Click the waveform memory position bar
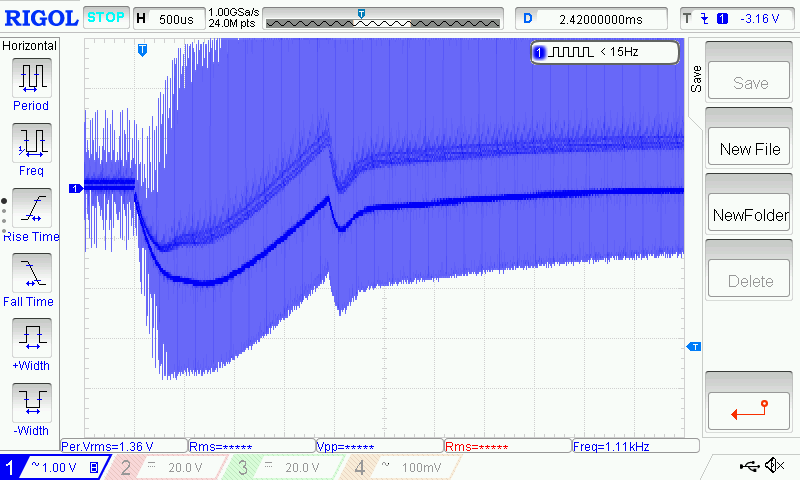This screenshot has width=800, height=480. [383, 20]
